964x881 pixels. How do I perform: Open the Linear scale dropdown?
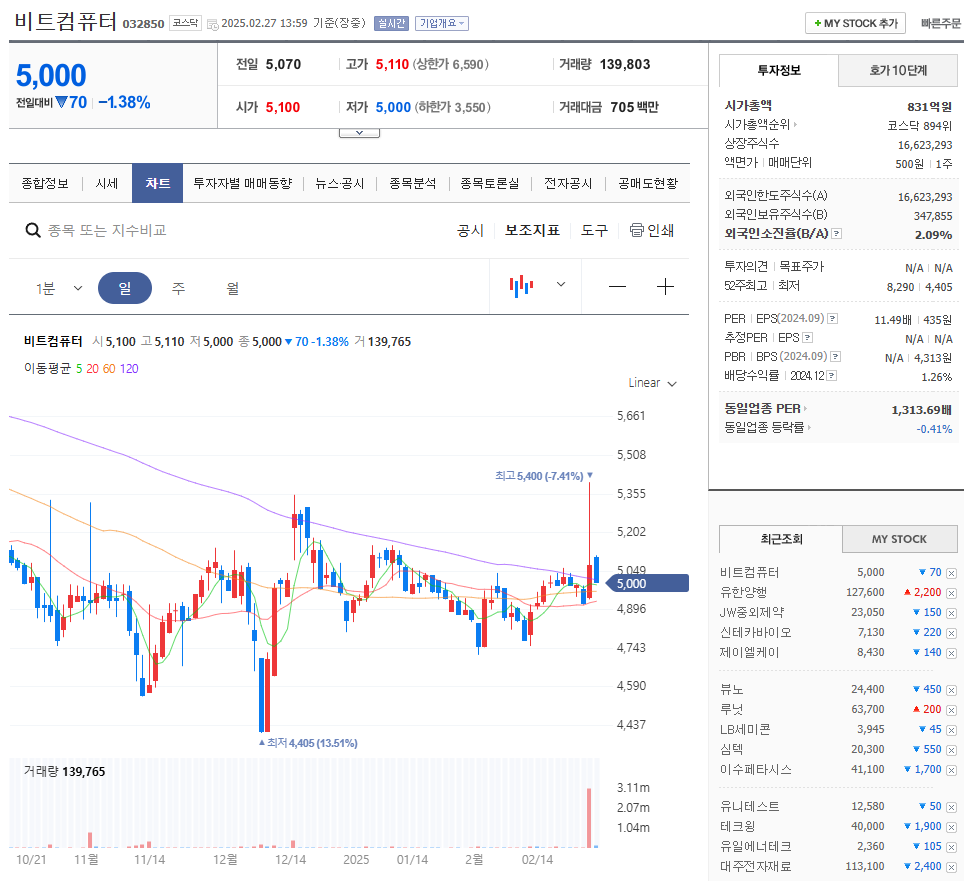(x=652, y=382)
